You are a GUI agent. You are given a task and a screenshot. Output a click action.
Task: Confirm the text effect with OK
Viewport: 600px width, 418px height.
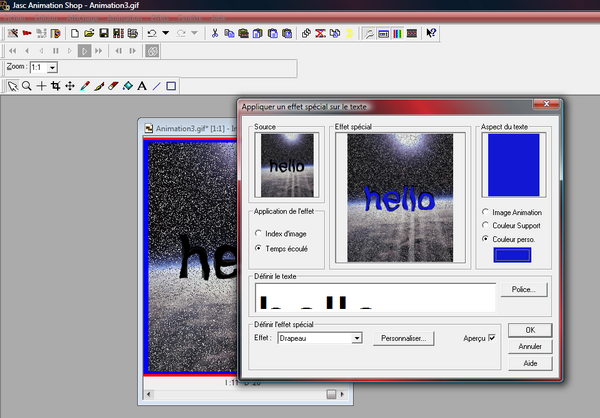coord(530,330)
